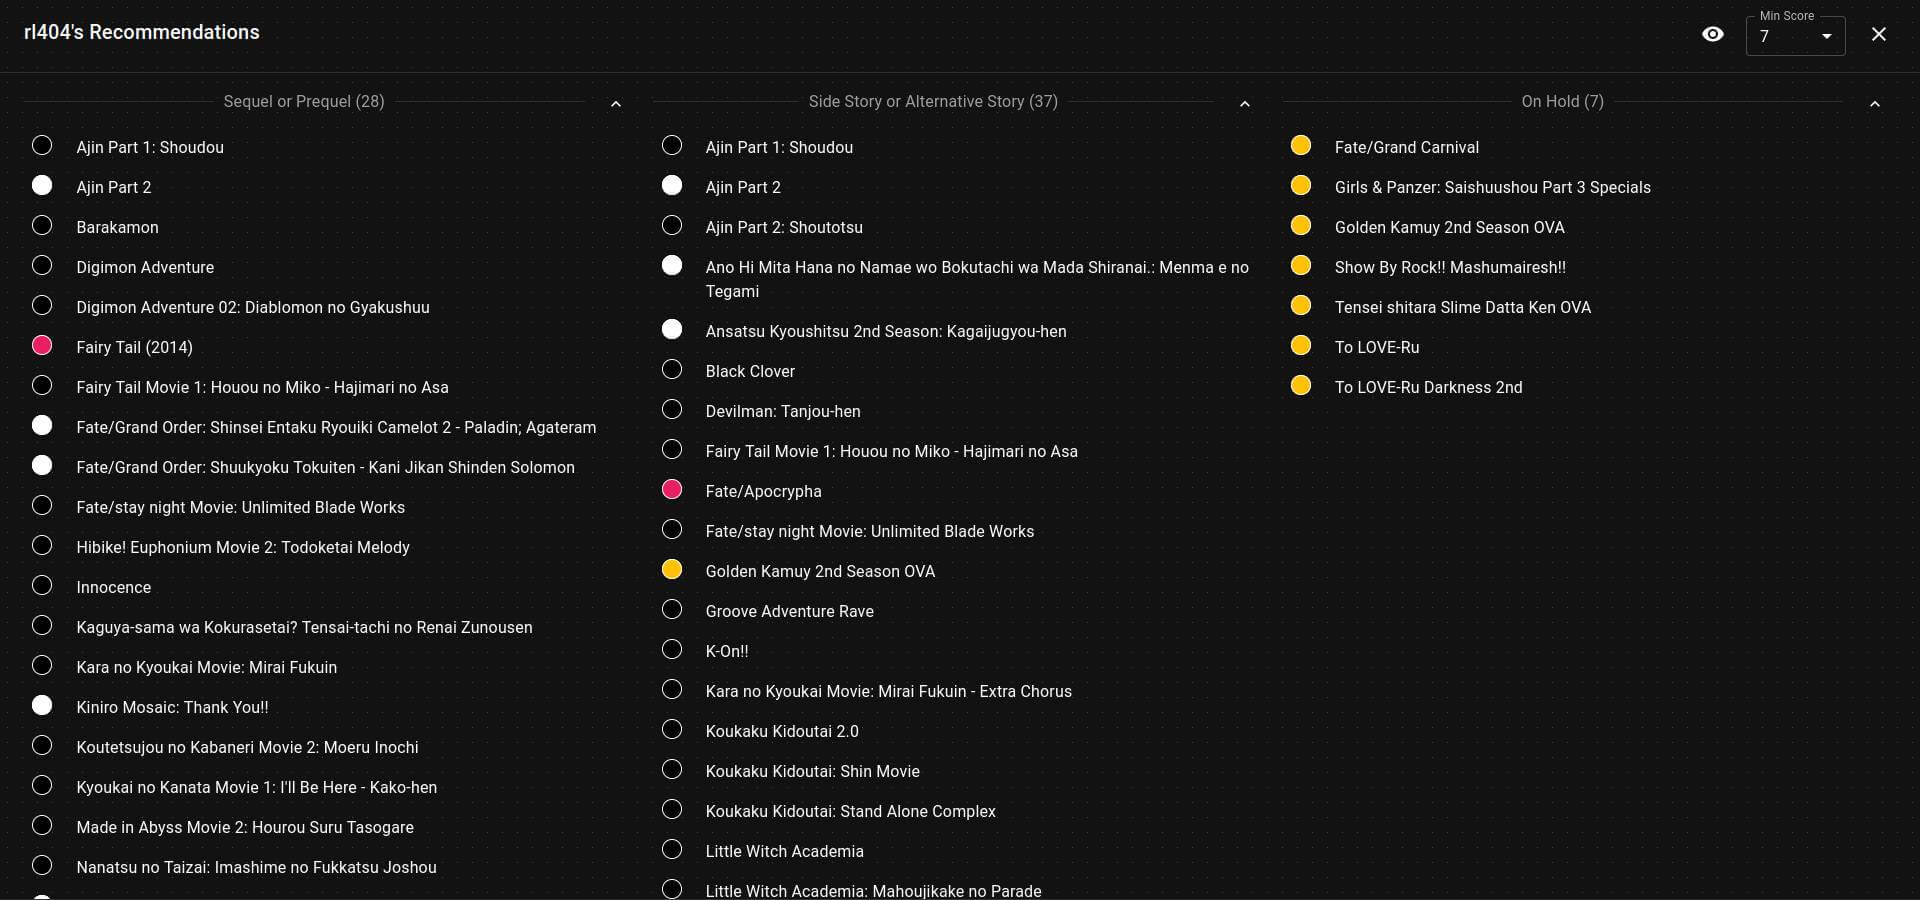Viewport: 1920px width, 900px height.
Task: Open Little Witch Academia entry
Action: [784, 851]
